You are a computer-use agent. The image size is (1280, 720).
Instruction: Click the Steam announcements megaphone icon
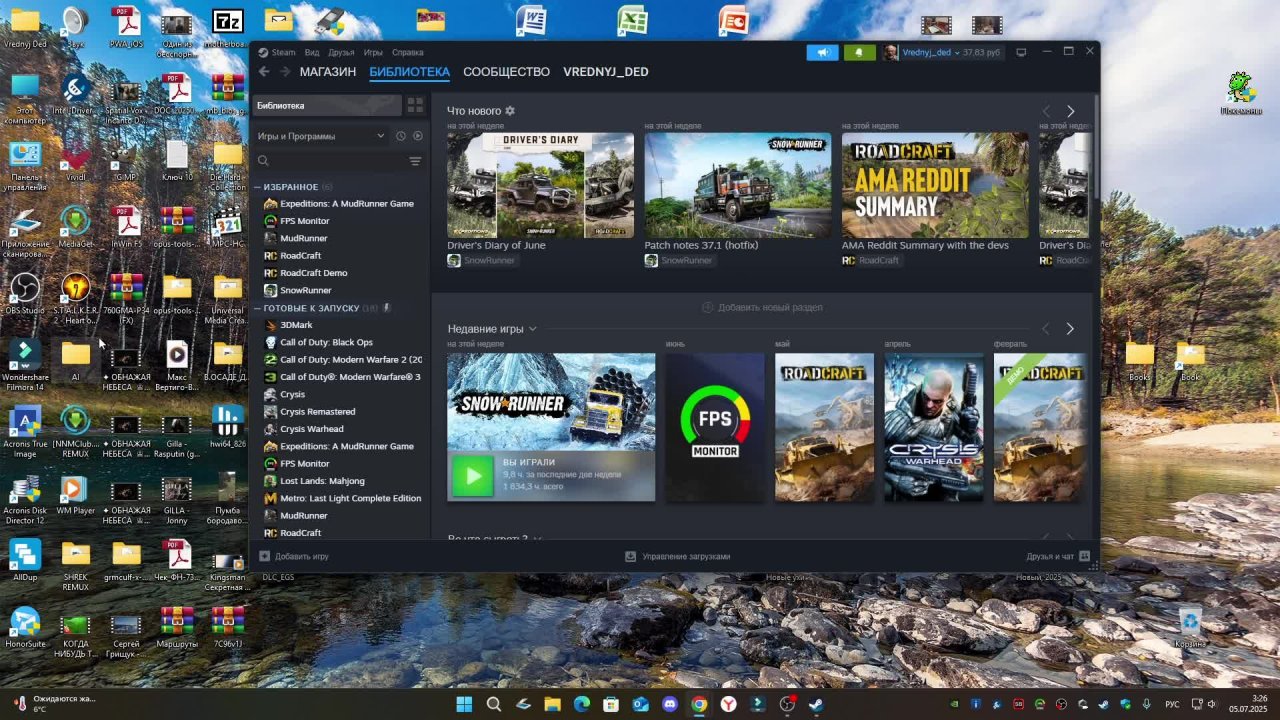tap(822, 52)
